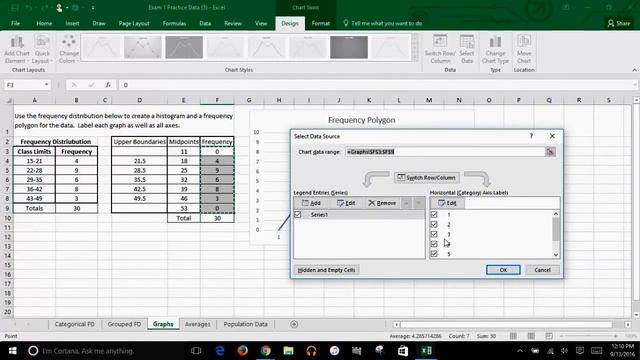
Task: Click the Share button
Action: pos(619,23)
